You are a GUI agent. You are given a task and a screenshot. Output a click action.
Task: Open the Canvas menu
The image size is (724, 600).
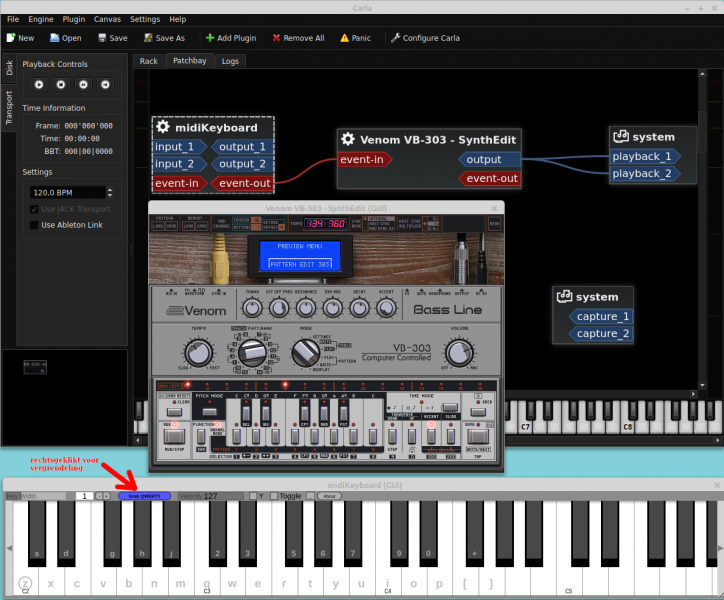click(107, 19)
